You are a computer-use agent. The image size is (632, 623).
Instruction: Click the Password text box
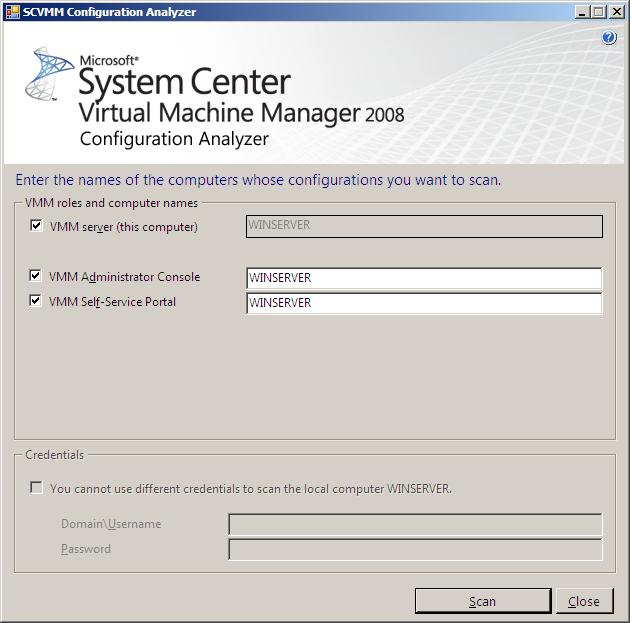[415, 550]
